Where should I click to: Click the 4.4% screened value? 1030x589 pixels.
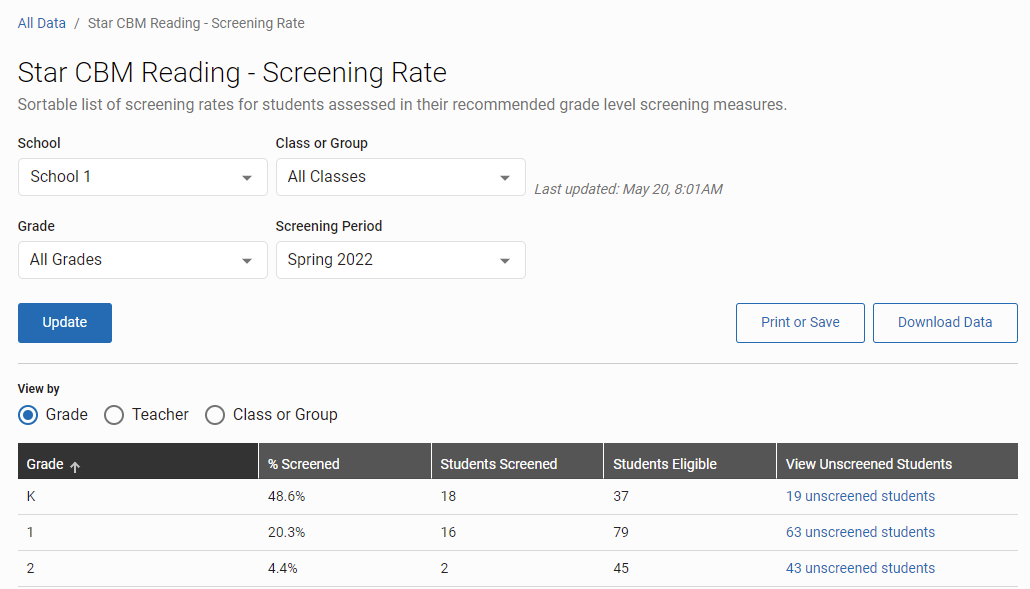pyautogui.click(x=282, y=568)
